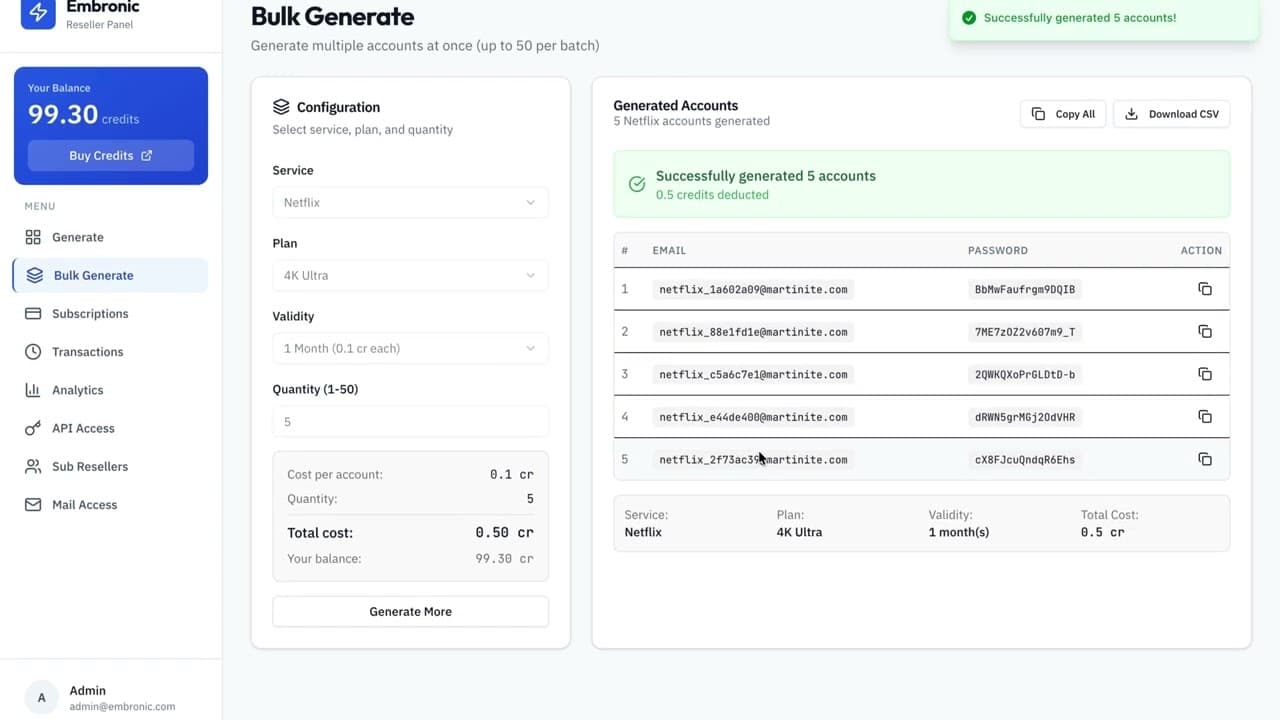
Task: Click Copy All generated accounts button
Action: pos(1063,114)
